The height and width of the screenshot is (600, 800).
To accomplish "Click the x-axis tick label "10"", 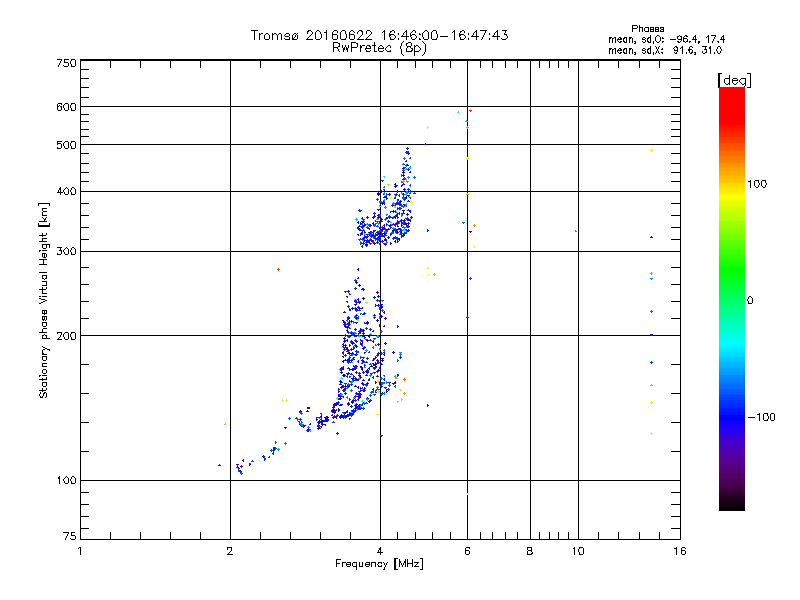I will [x=578, y=551].
